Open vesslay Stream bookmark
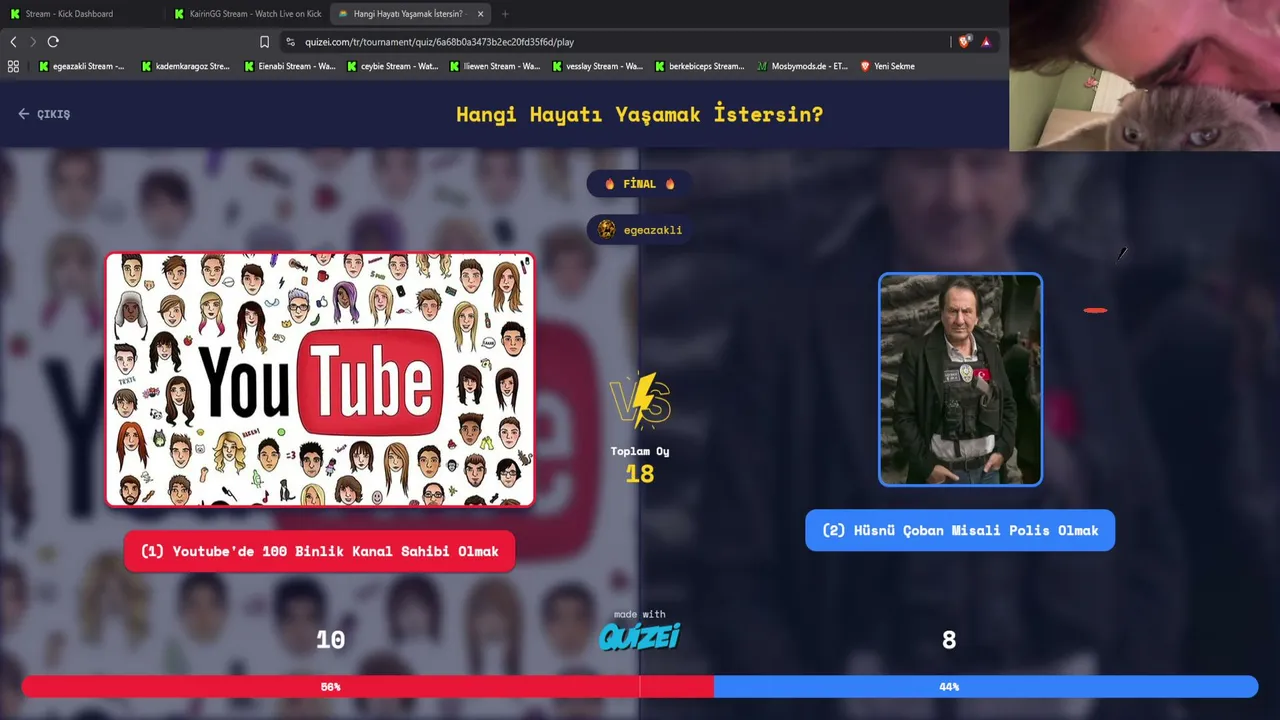The width and height of the screenshot is (1280, 720). point(598,66)
